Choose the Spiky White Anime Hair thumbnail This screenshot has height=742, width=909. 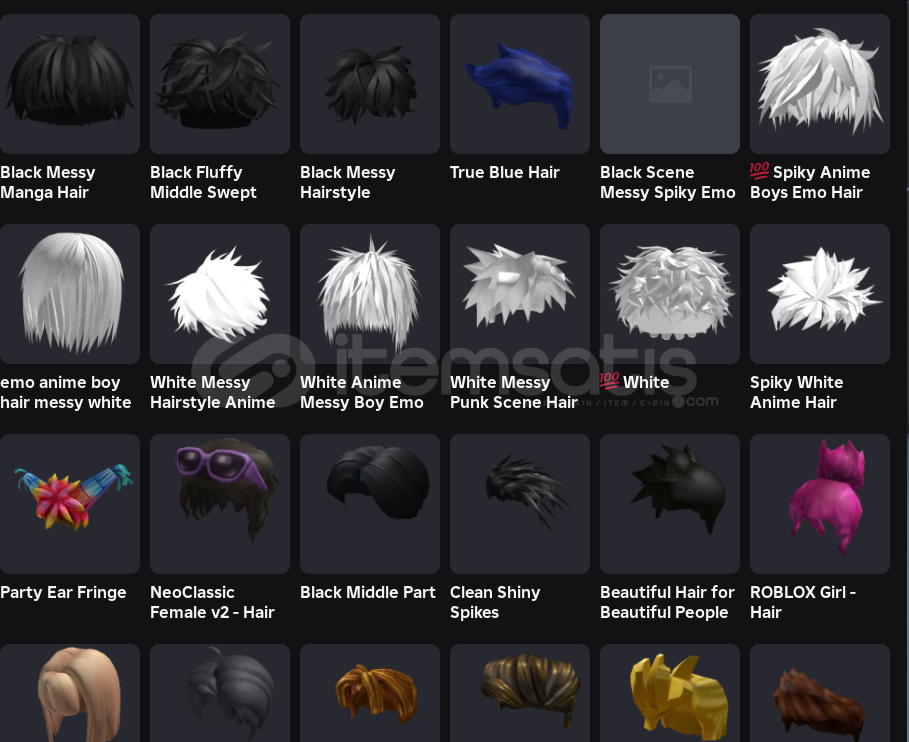820,294
